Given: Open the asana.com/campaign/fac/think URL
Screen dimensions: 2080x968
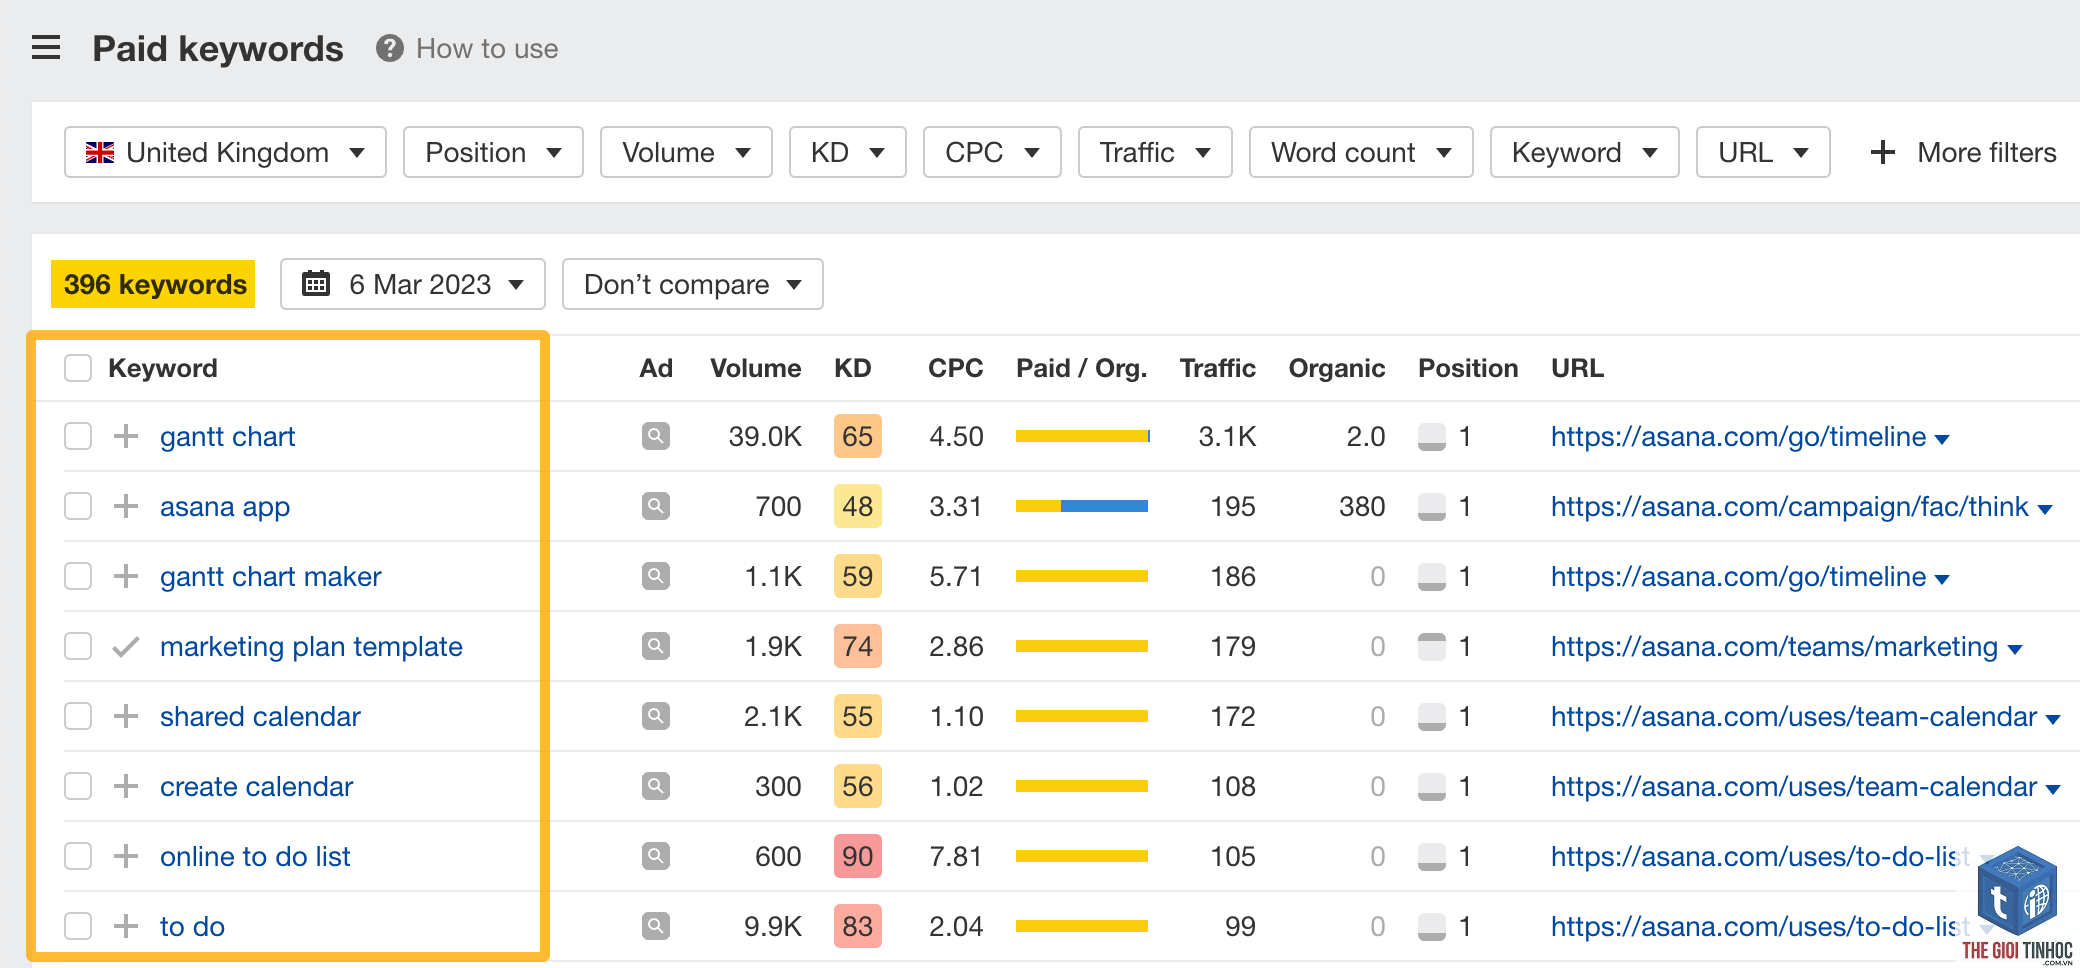Looking at the screenshot, I should (1789, 506).
